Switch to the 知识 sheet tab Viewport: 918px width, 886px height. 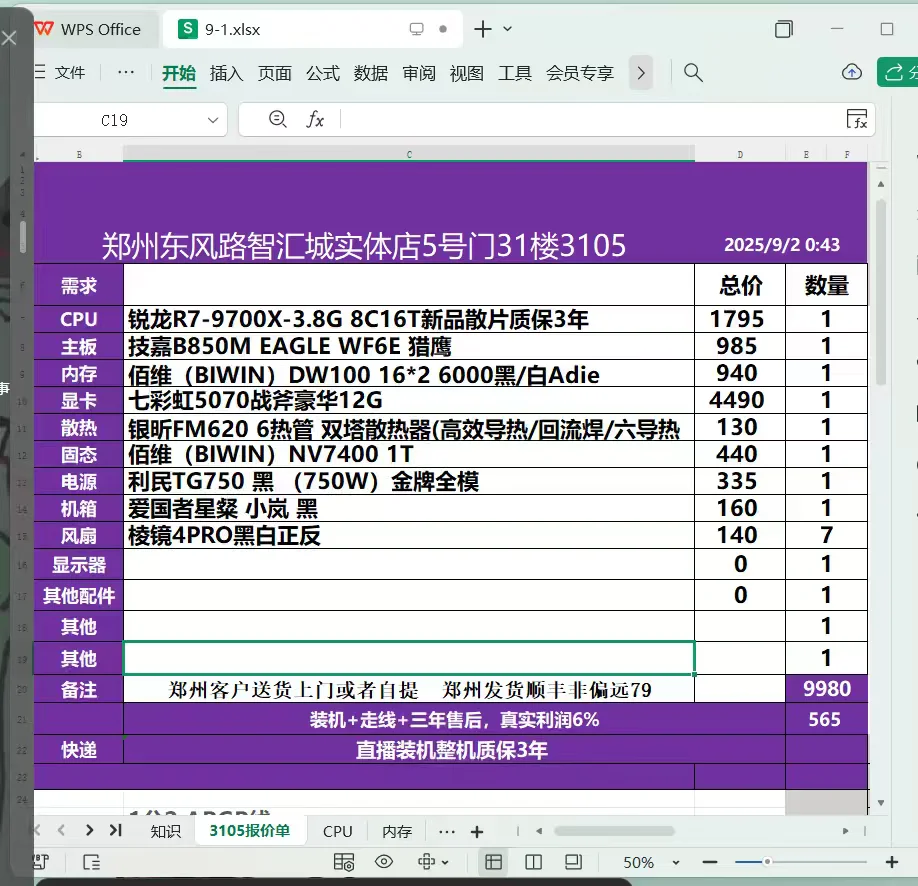[x=166, y=831]
